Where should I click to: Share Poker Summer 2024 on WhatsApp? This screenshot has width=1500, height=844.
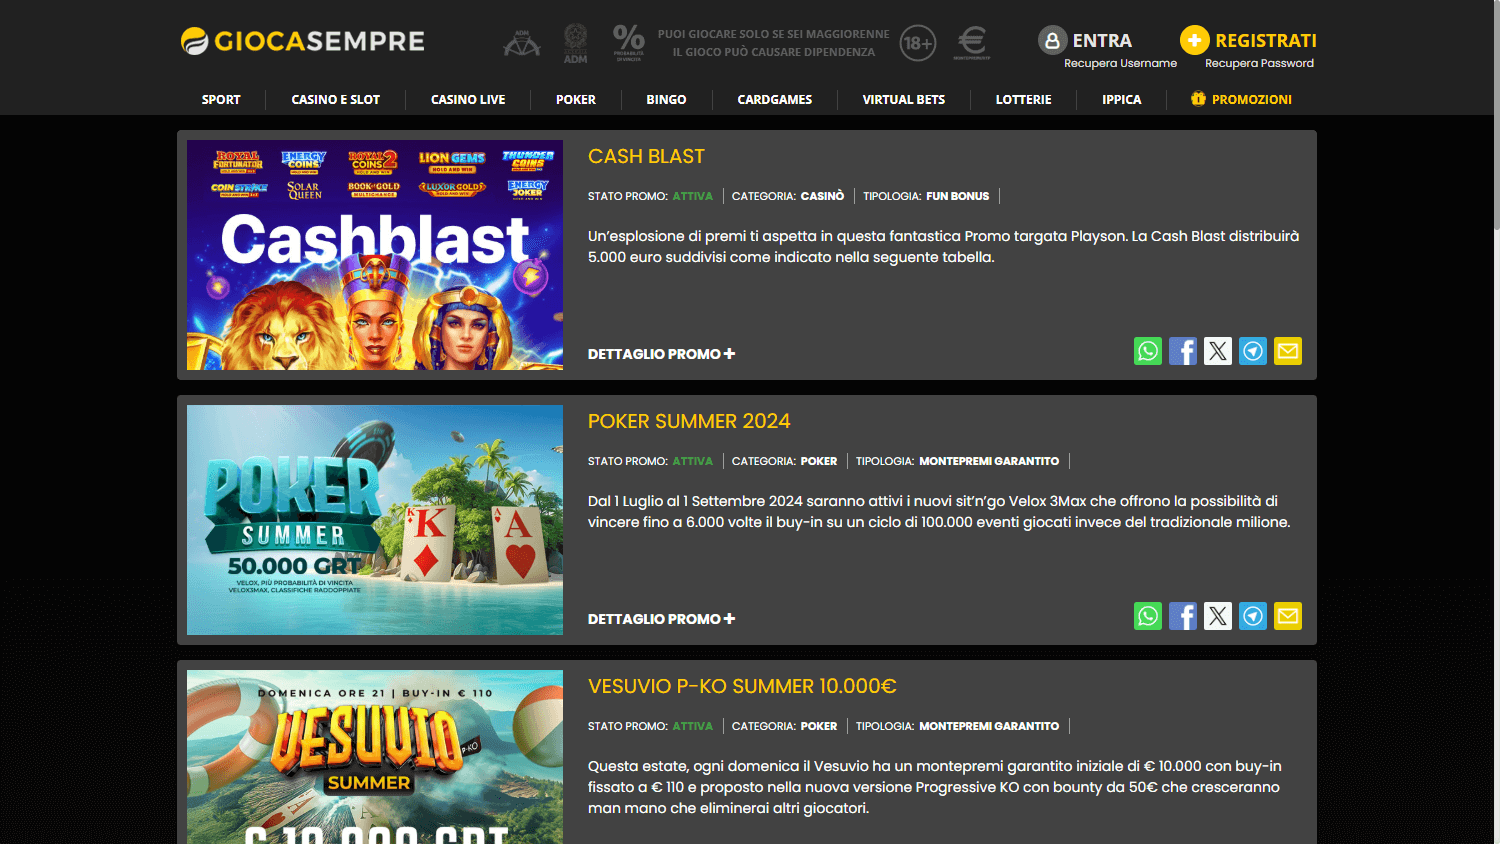point(1148,616)
